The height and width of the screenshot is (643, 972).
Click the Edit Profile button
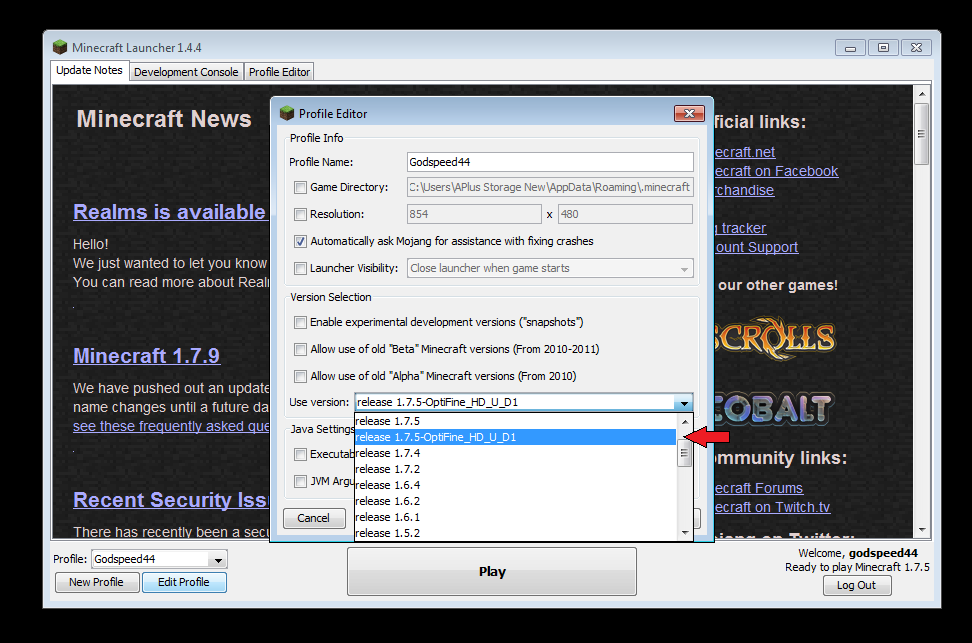[183, 582]
